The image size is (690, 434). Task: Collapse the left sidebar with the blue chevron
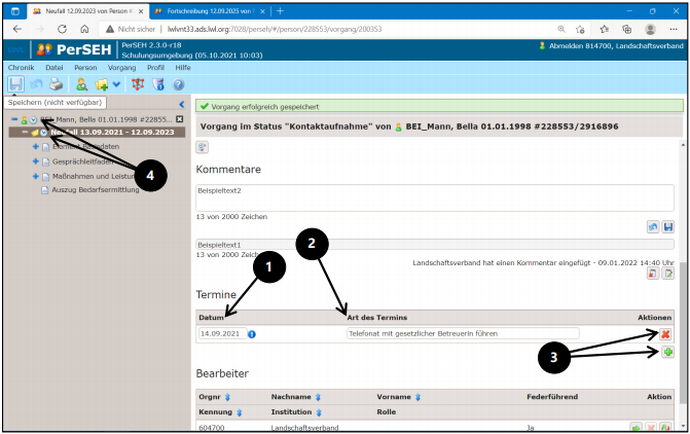click(182, 104)
